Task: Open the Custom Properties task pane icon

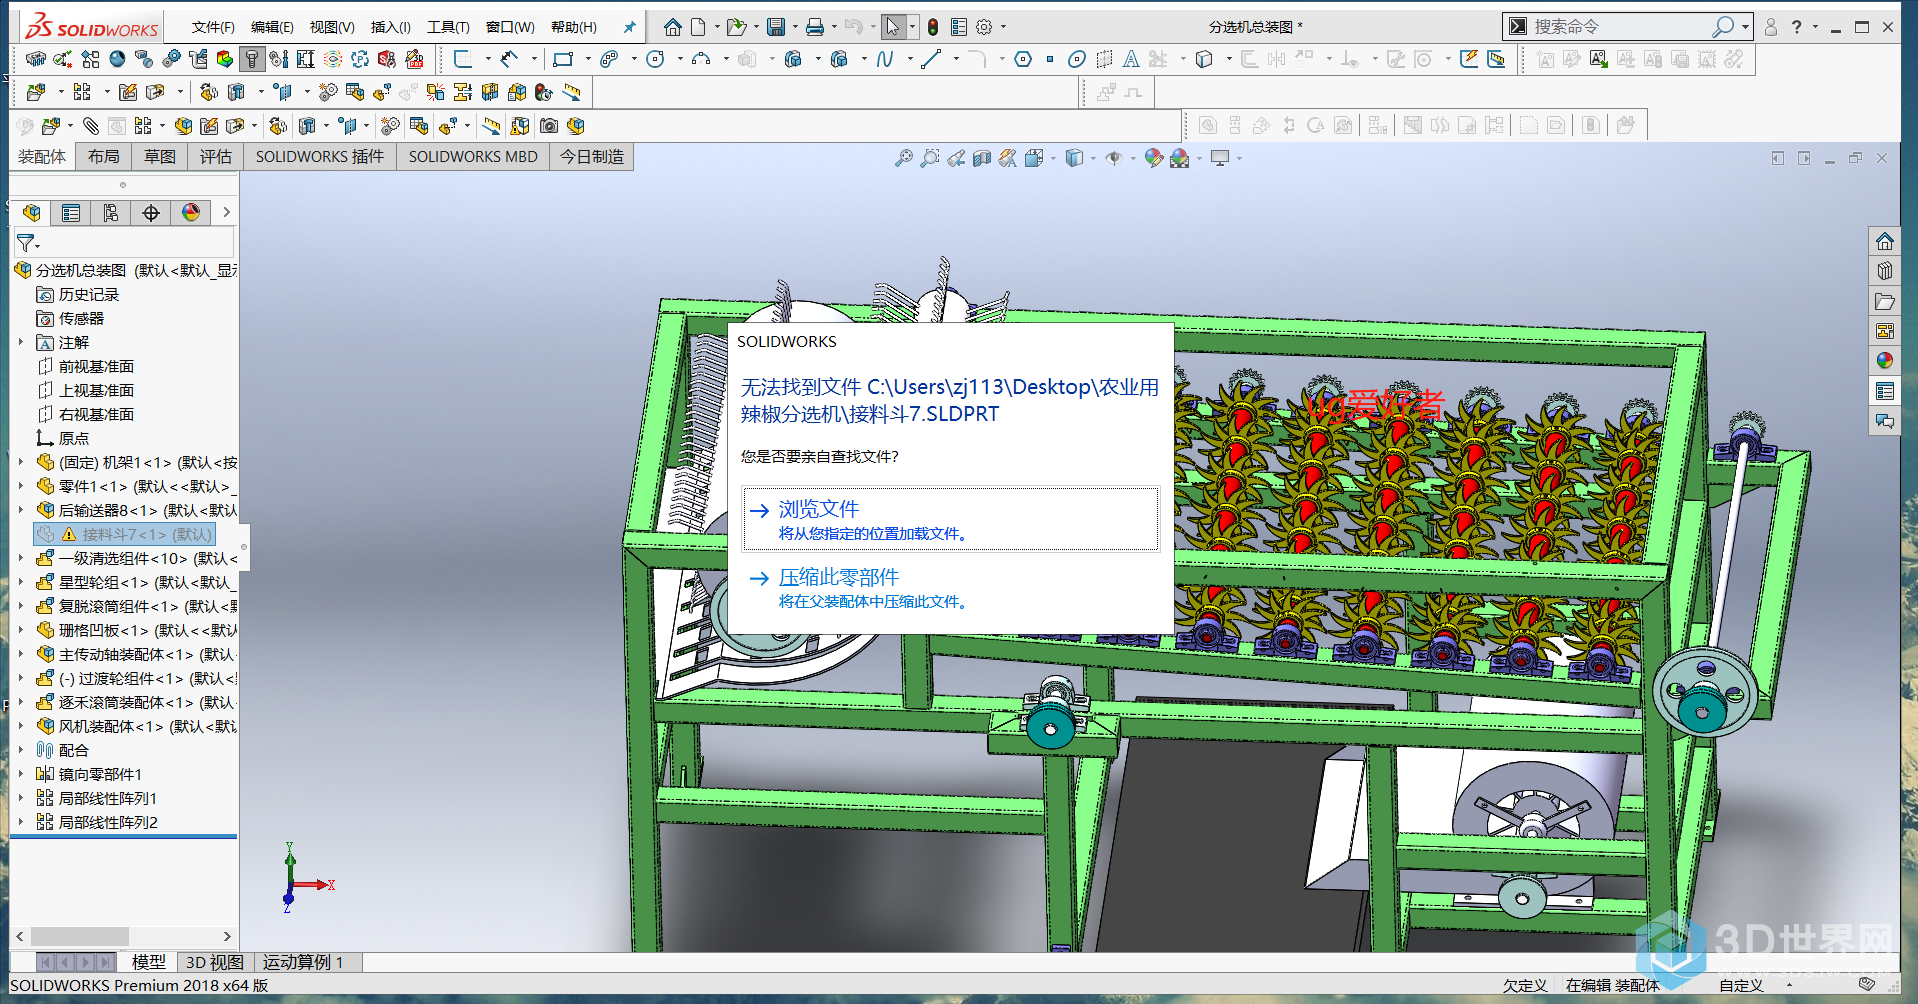Action: 1885,391
